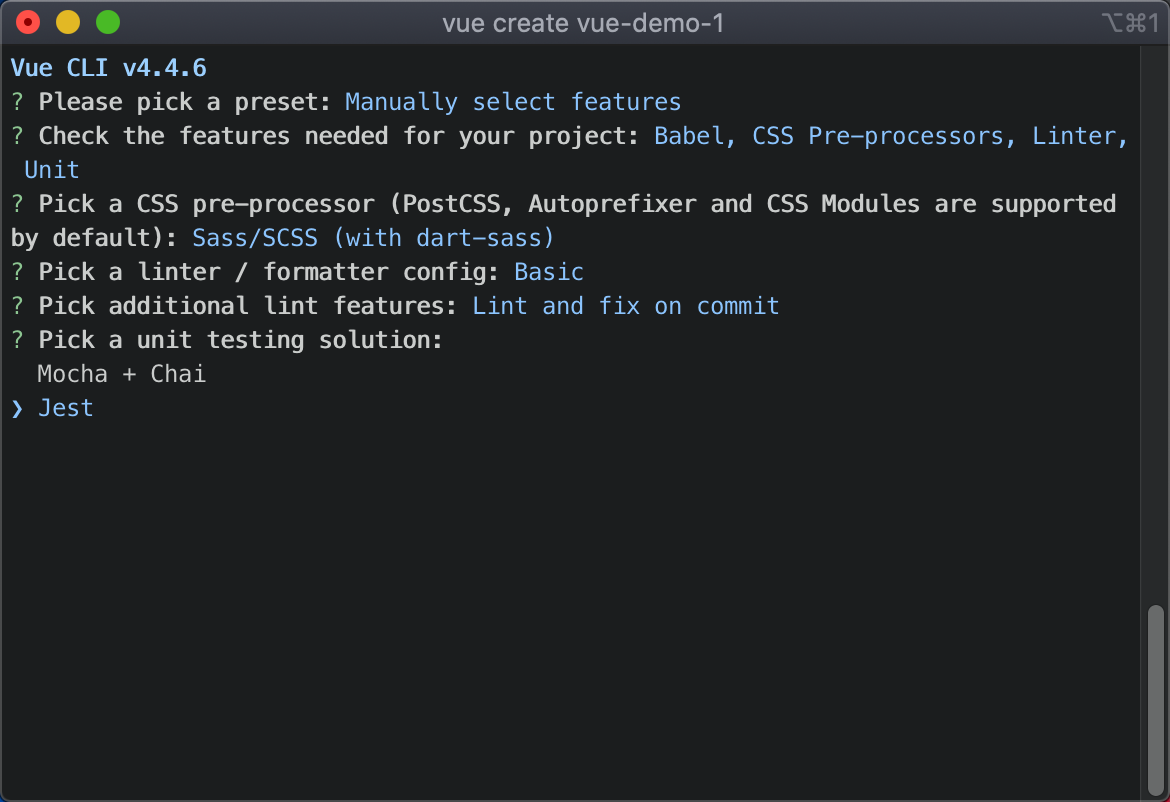This screenshot has width=1170, height=802.
Task: Click the window title 'vue create vue-demo-1'
Action: click(x=584, y=23)
